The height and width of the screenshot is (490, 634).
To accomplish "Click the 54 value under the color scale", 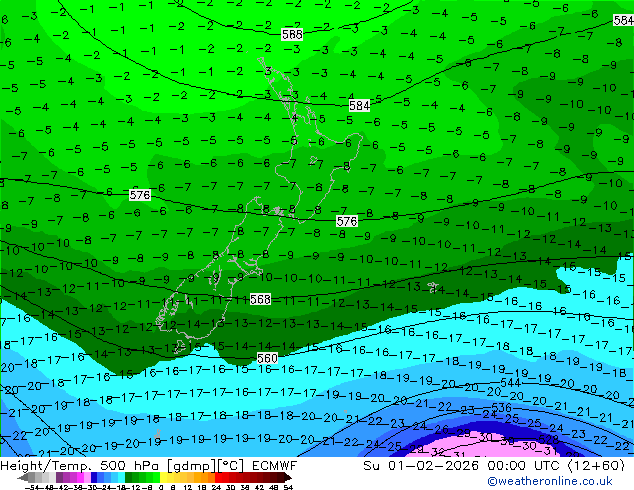I will [288, 487].
